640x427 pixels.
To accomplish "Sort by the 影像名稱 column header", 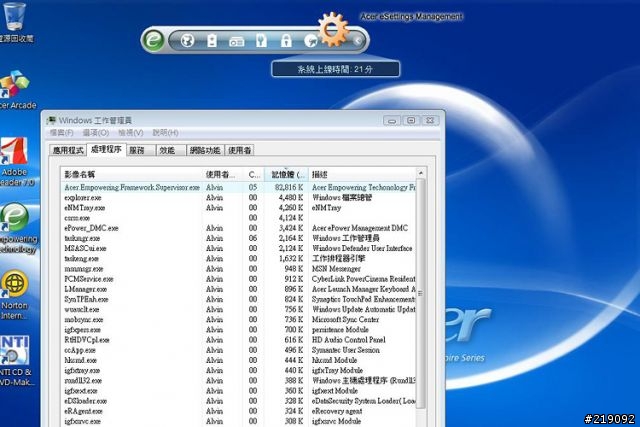I will point(131,174).
